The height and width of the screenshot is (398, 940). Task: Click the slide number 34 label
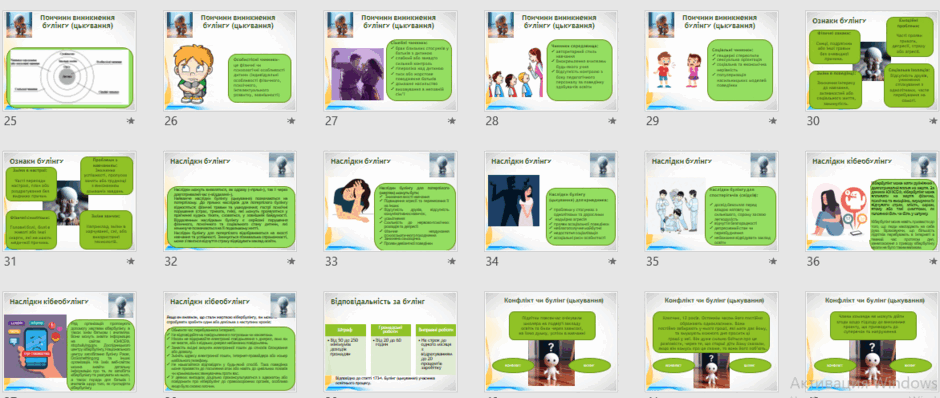[492, 261]
